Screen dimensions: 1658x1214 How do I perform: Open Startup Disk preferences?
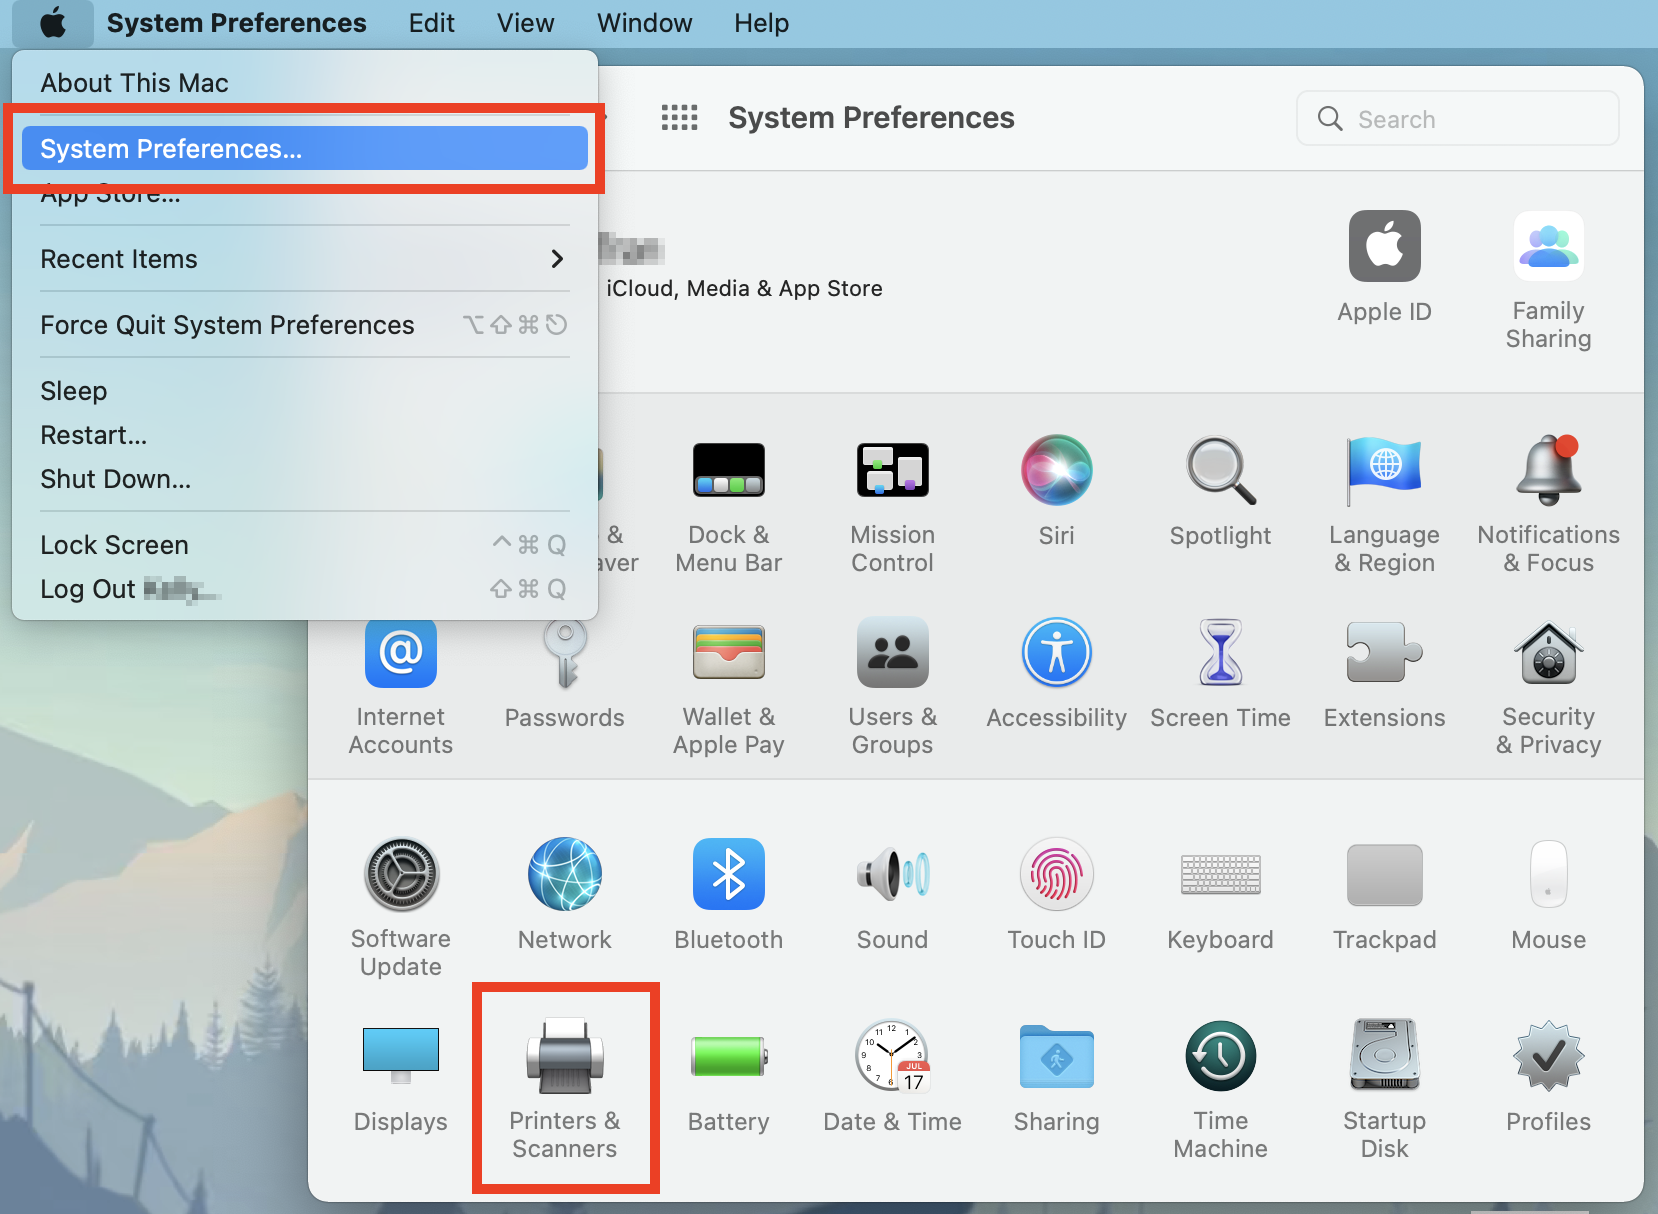pyautogui.click(x=1384, y=1091)
